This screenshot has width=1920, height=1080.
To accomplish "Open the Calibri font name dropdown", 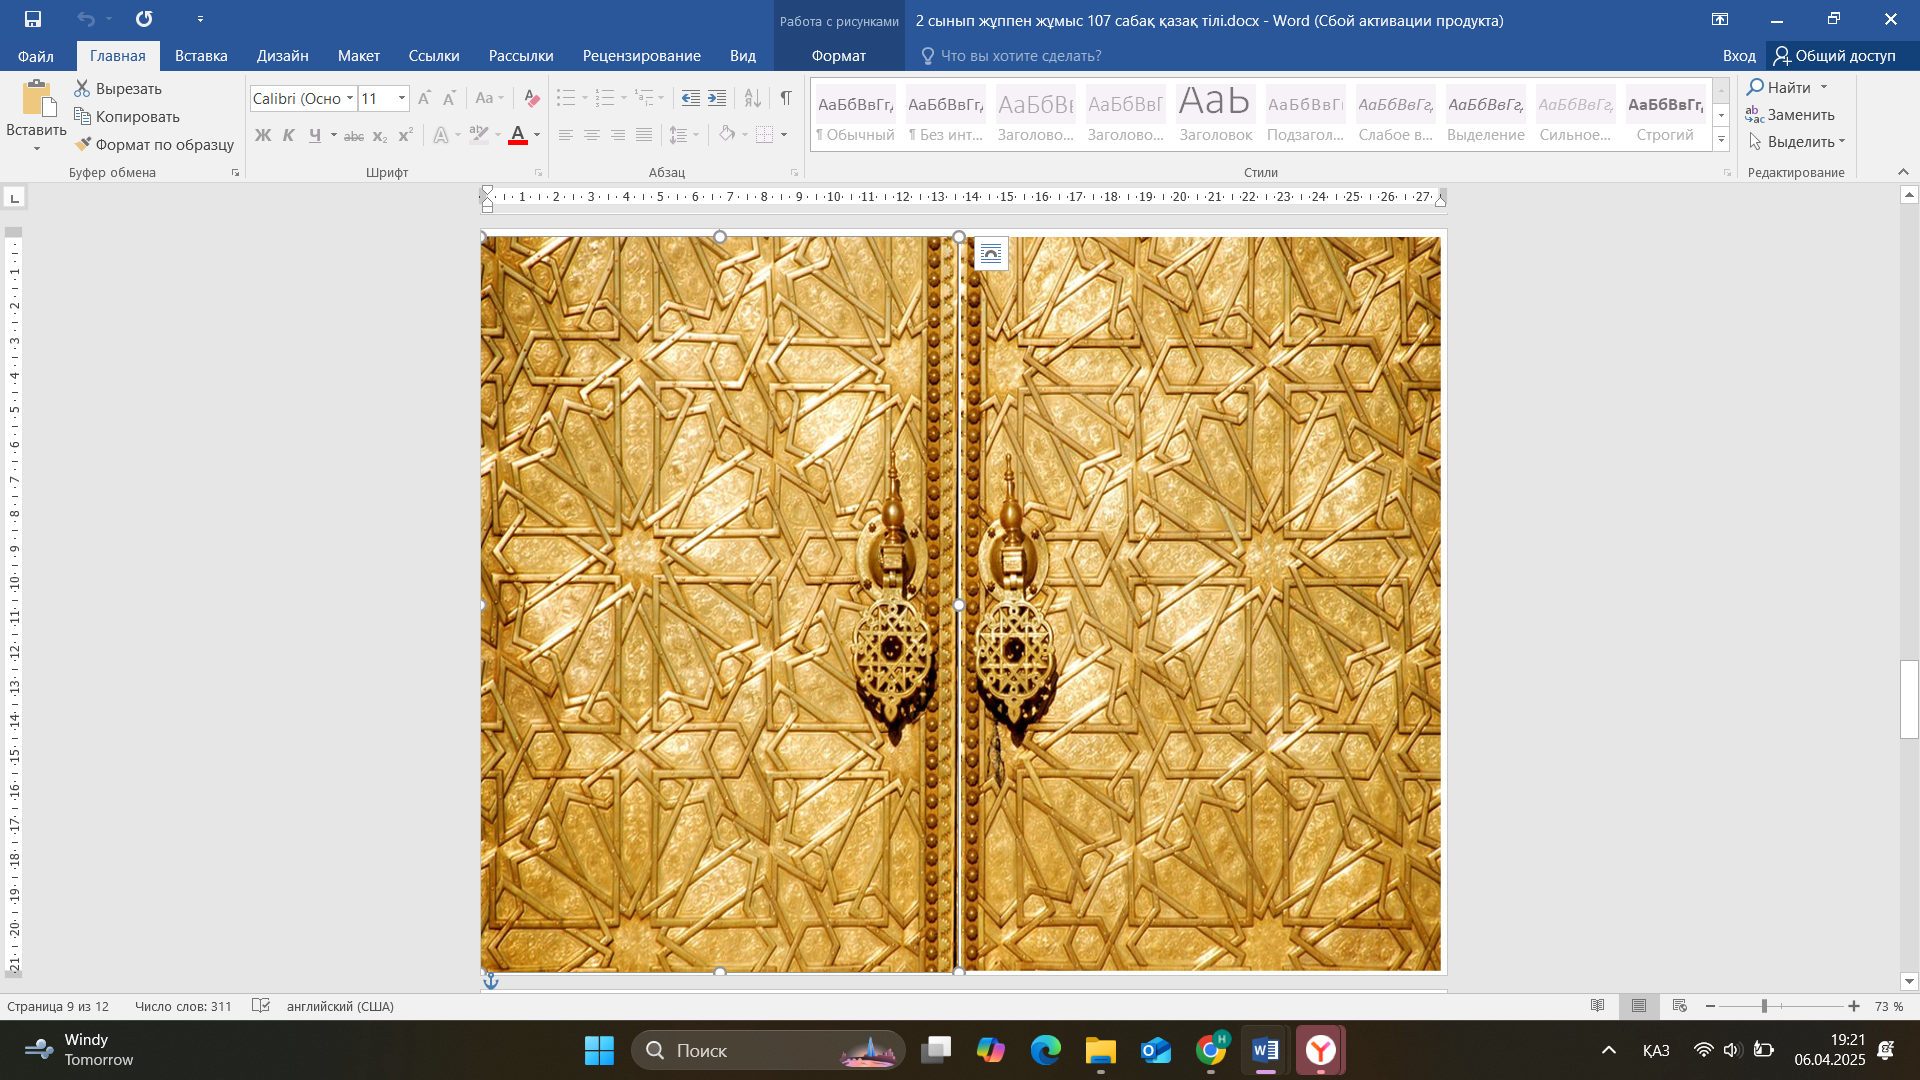I will point(350,98).
